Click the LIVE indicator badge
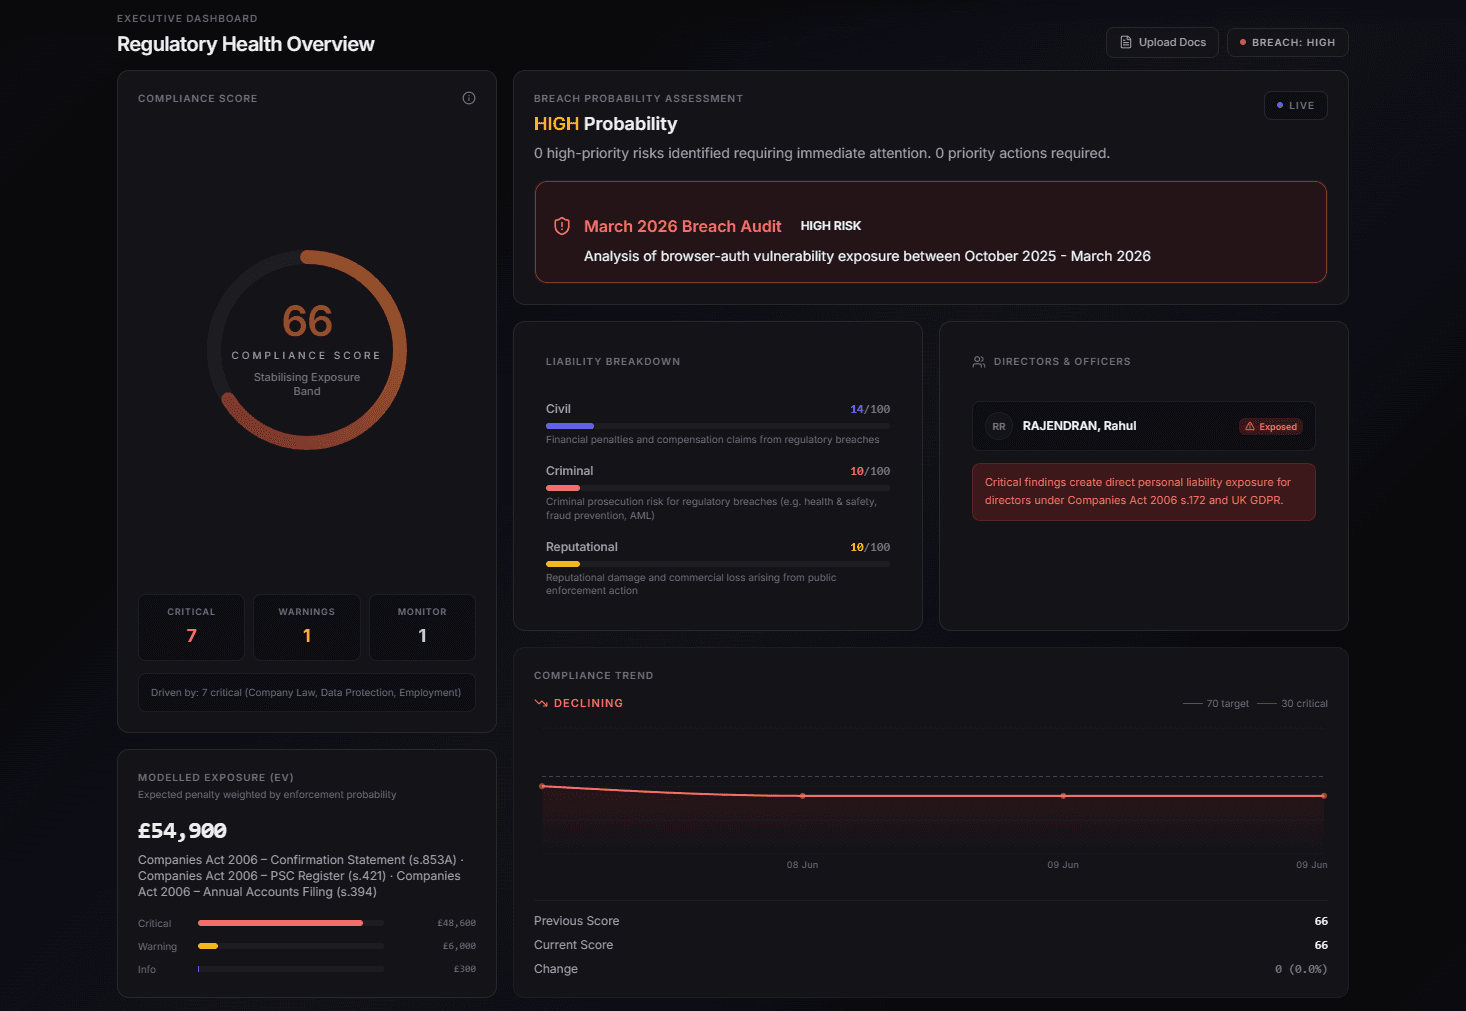 click(1296, 105)
